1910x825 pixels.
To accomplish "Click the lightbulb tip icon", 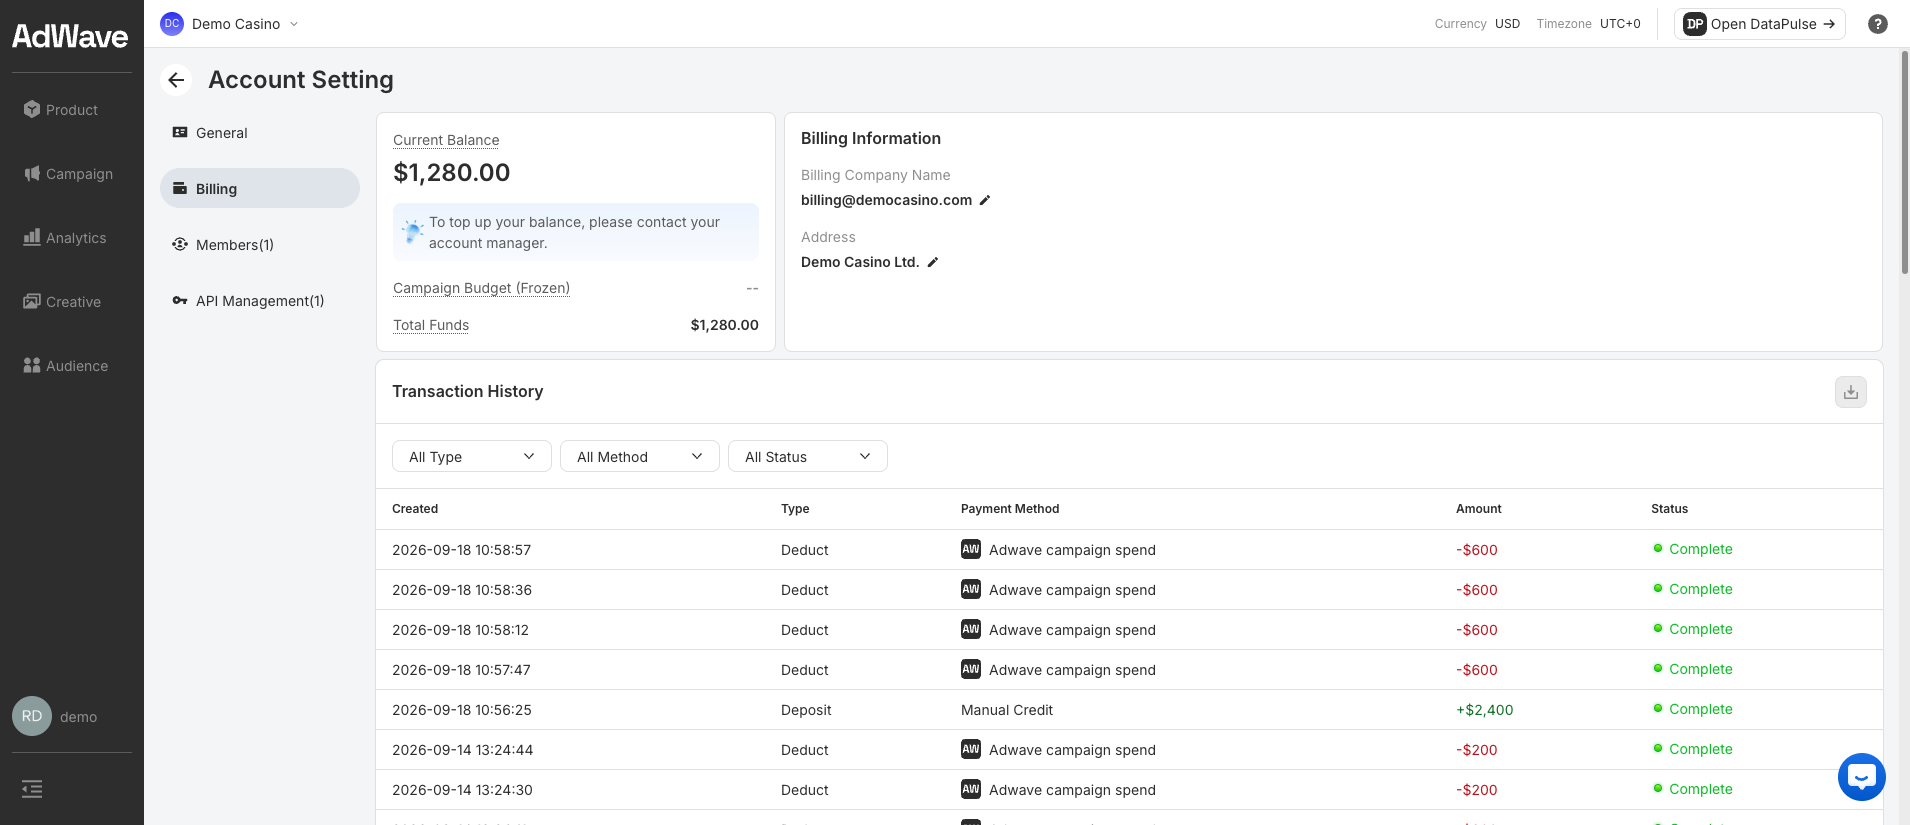I will point(412,232).
